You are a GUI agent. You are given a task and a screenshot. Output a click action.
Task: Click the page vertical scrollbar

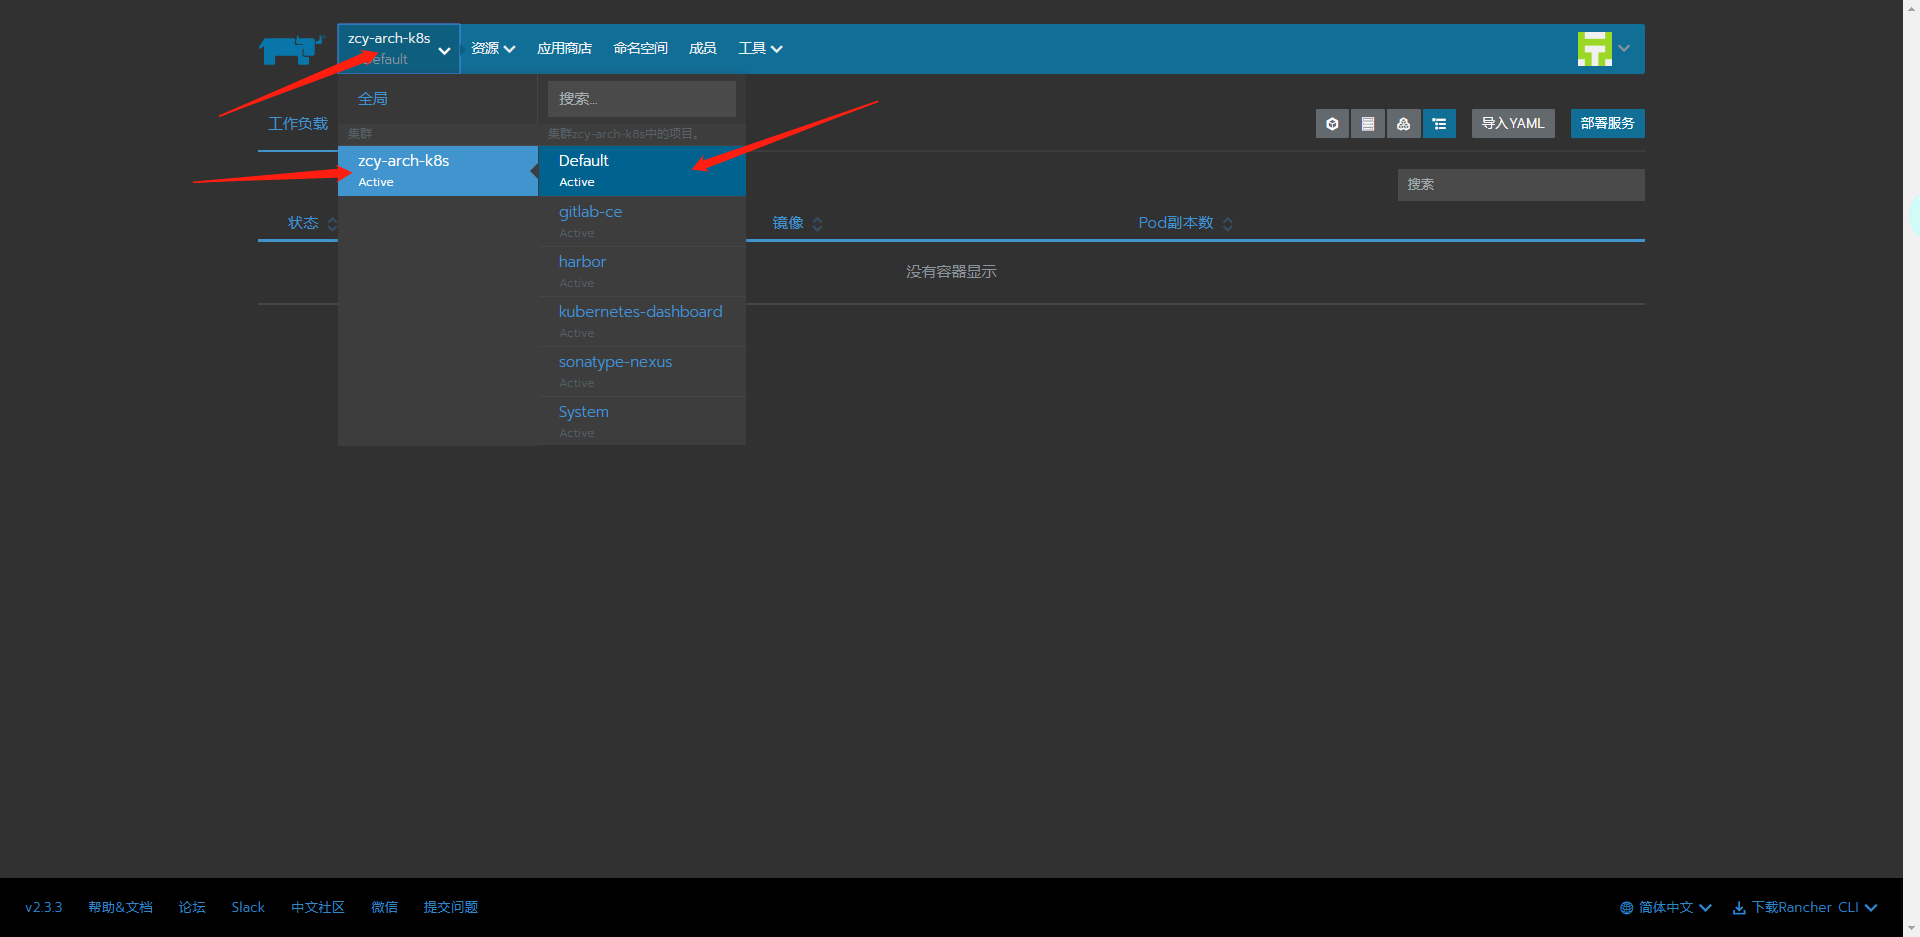(1911, 468)
